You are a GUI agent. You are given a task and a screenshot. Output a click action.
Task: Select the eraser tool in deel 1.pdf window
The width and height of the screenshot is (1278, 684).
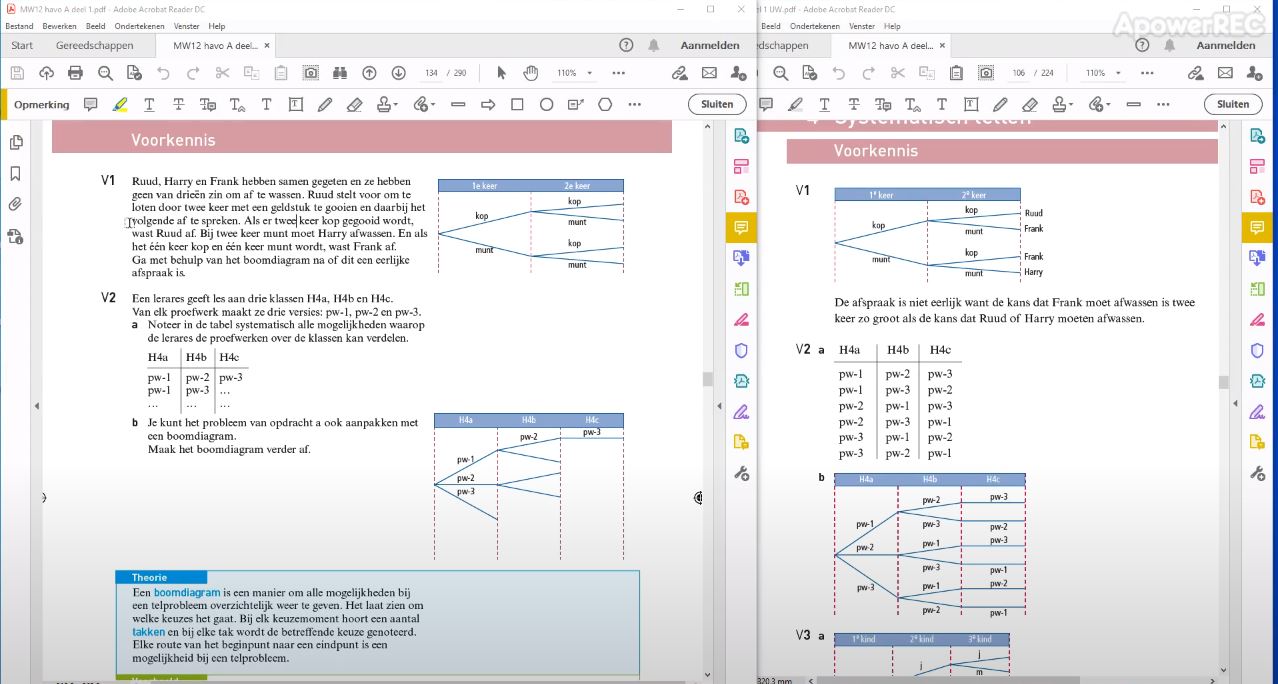tap(354, 104)
